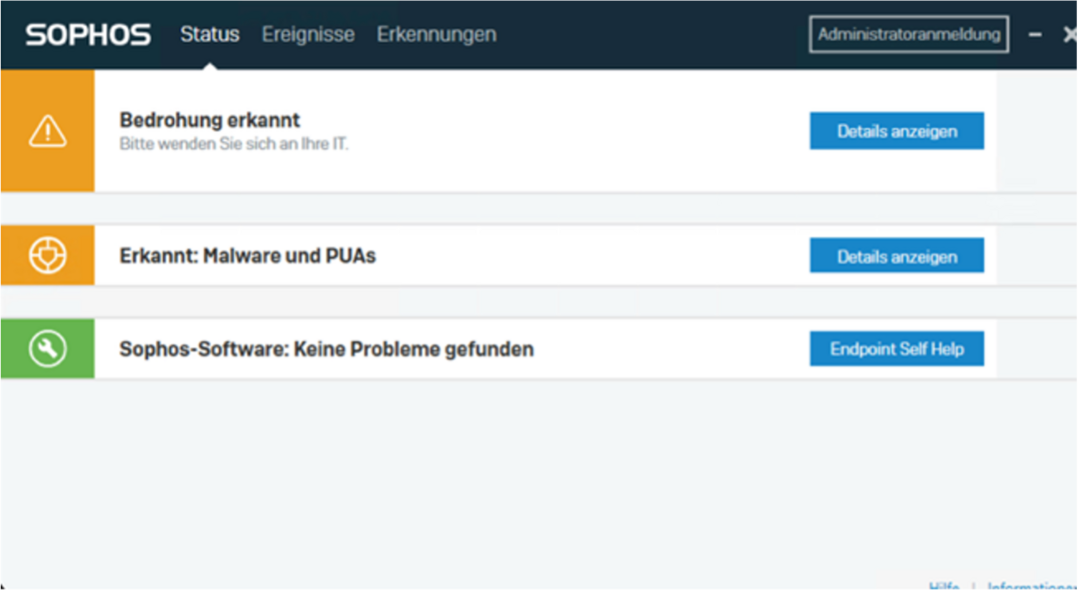Screen dimensions: 1080x592
Task: Click the SOPHOS logo
Action: click(87, 34)
